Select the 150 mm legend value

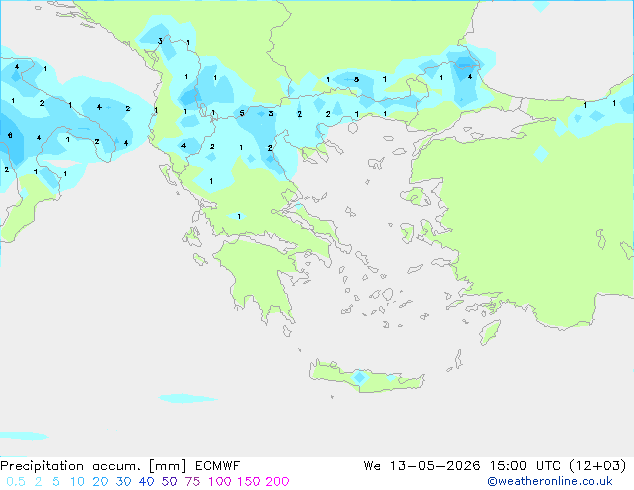pyautogui.click(x=248, y=482)
